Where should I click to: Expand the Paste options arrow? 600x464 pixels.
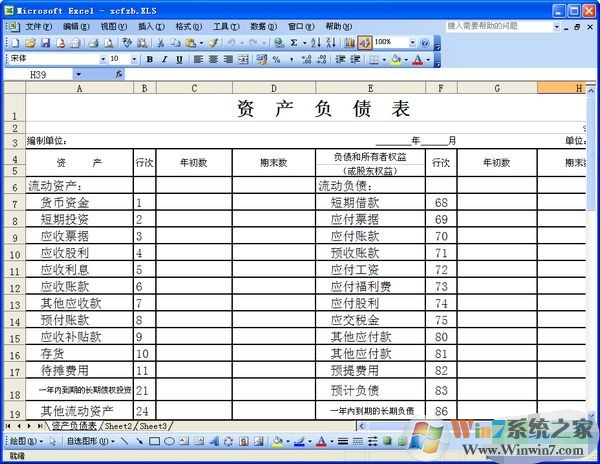(201, 43)
